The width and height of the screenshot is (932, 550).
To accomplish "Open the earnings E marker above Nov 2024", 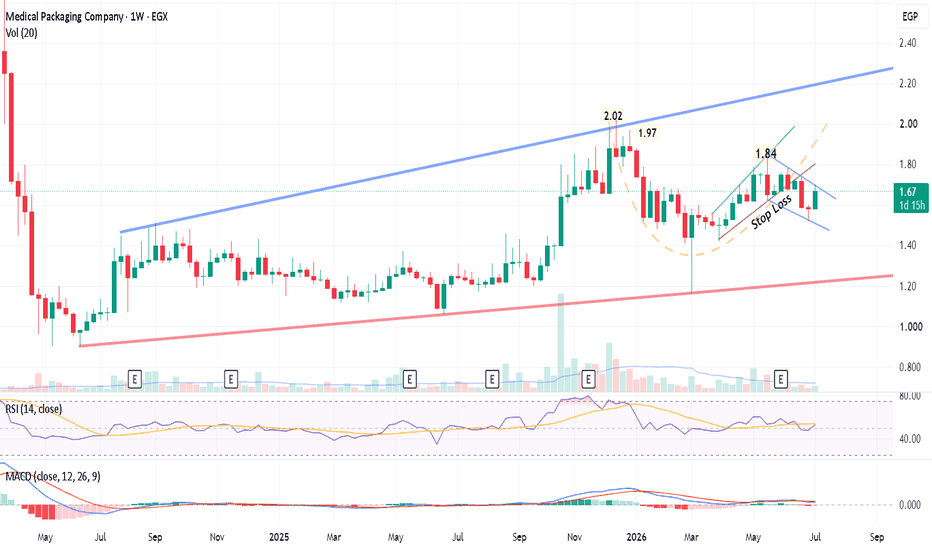I will (x=231, y=379).
